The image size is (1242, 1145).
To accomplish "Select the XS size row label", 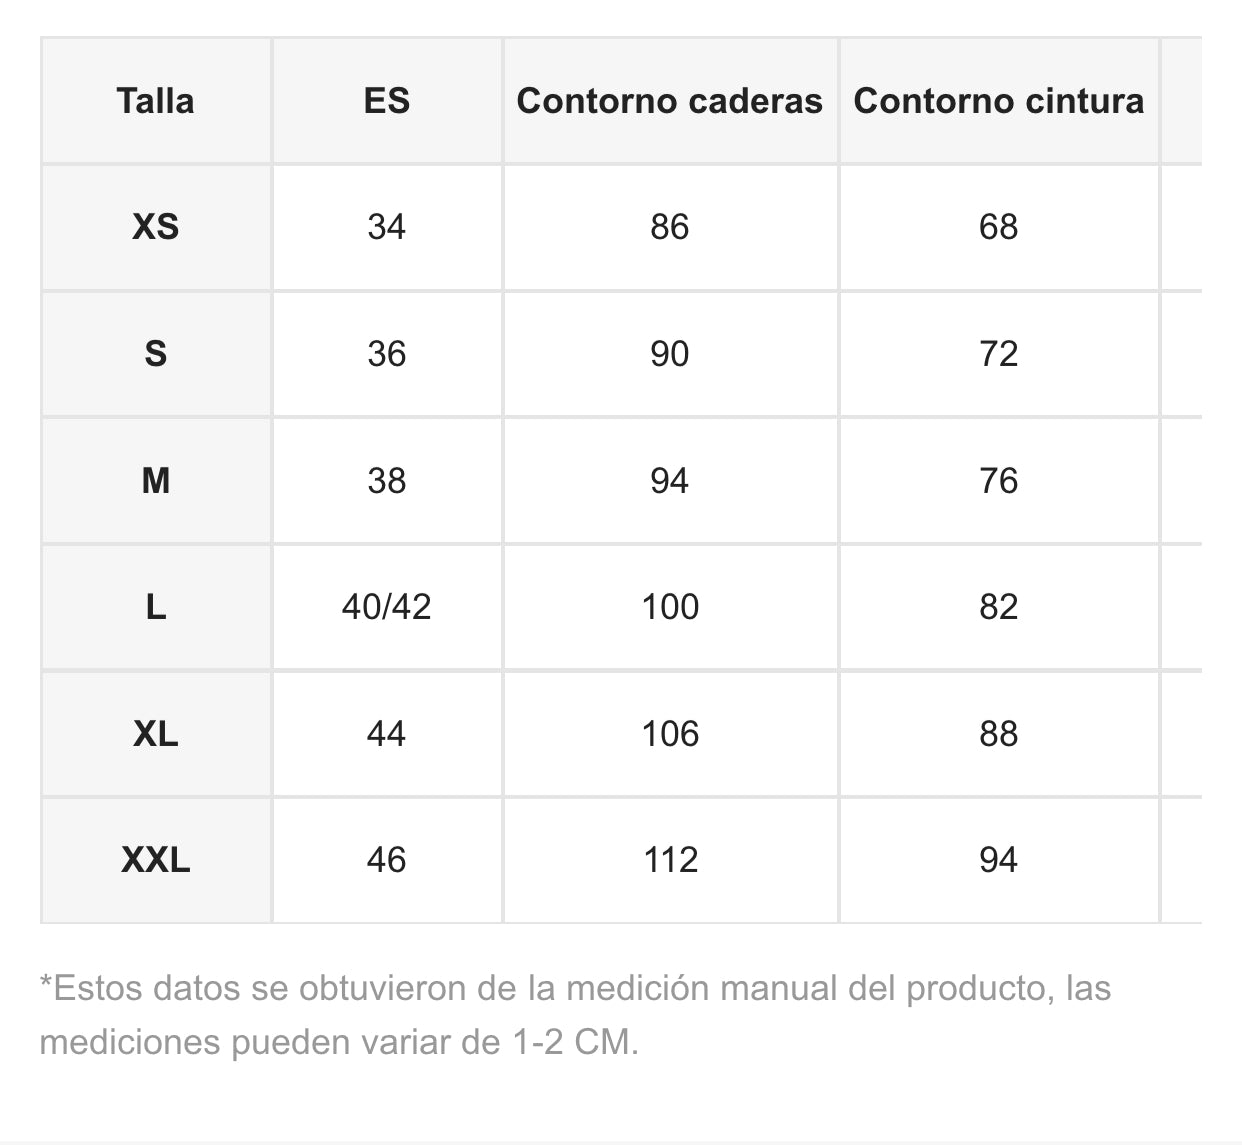I will tap(155, 227).
